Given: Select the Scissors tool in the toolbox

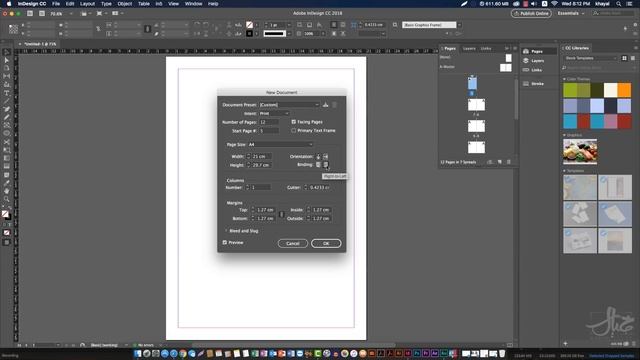Looking at the screenshot, I should tap(7, 142).
